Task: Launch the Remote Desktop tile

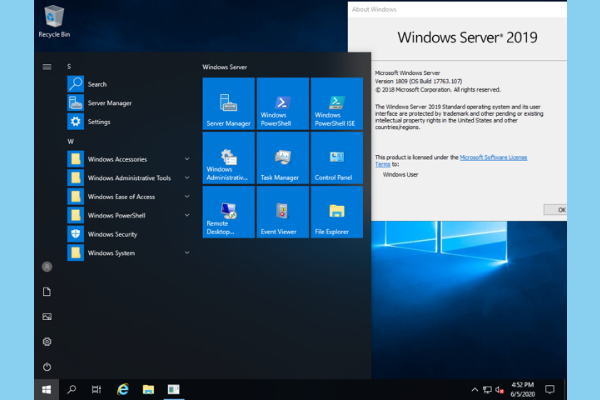Action: click(228, 212)
